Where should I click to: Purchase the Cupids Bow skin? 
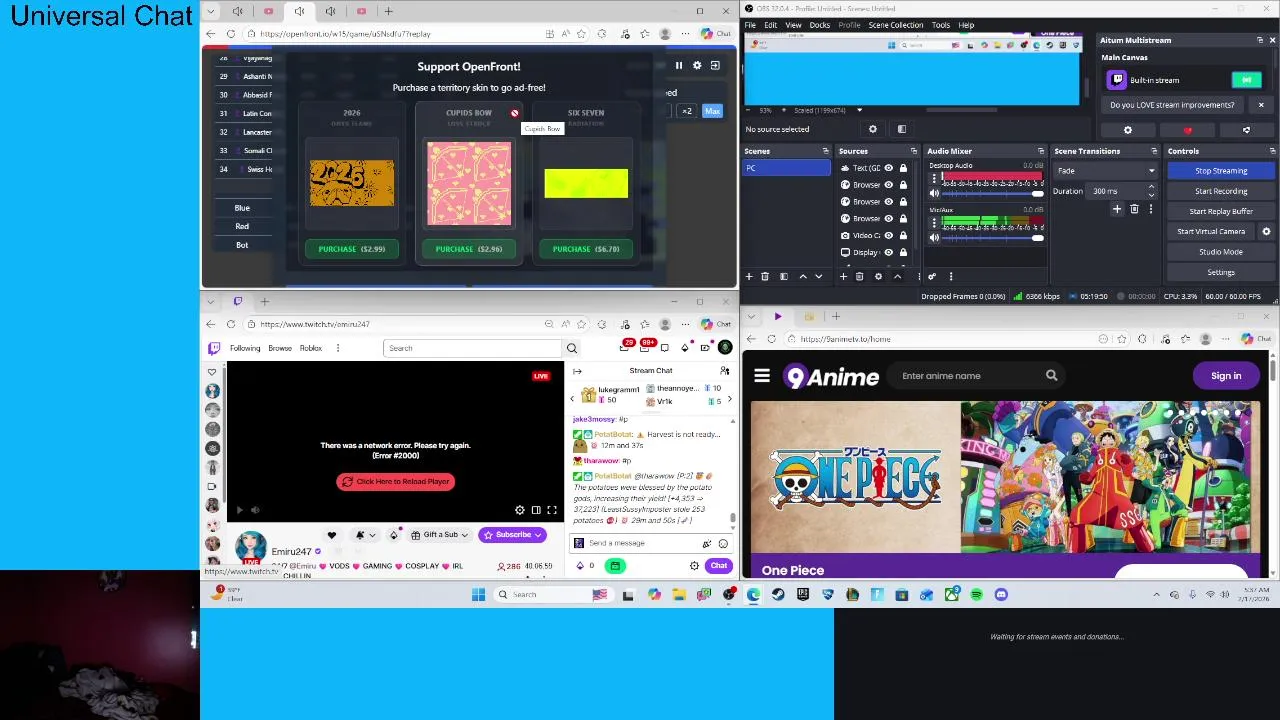coord(468,249)
